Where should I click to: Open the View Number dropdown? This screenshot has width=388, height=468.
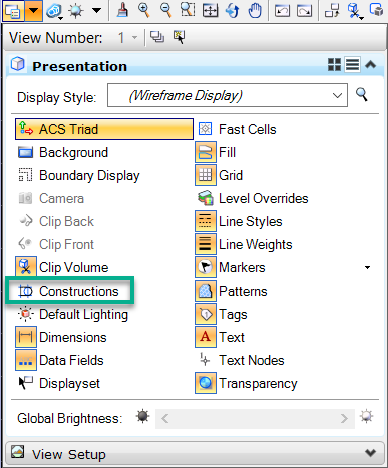[x=134, y=37]
